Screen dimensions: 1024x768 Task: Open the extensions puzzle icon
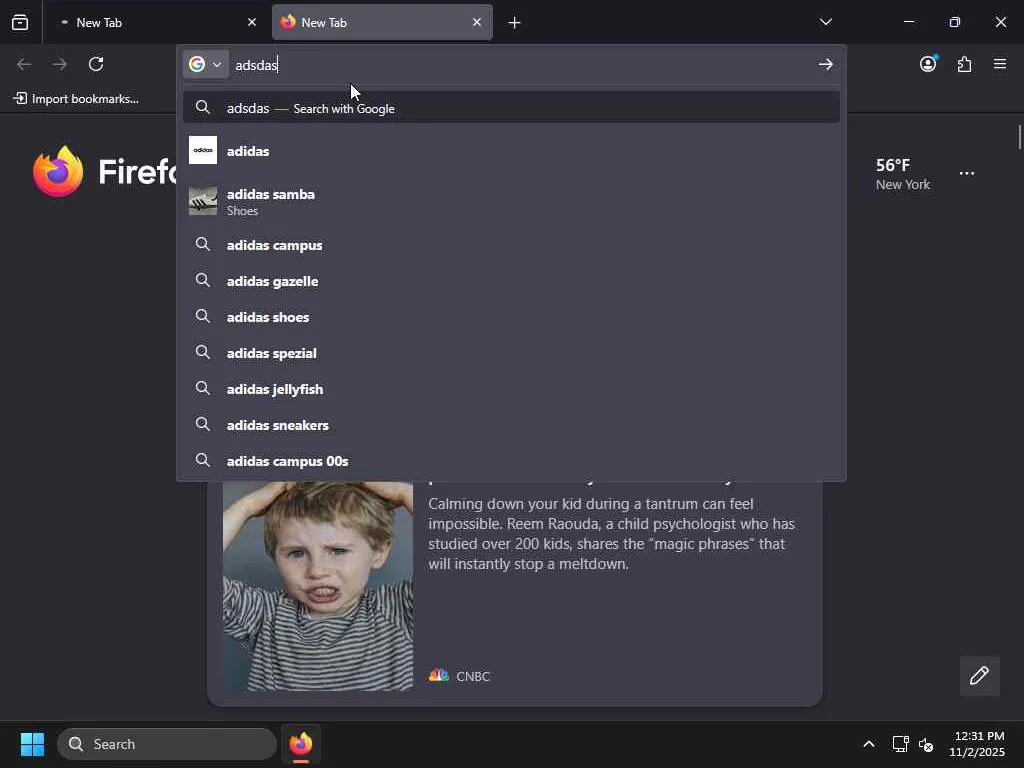[x=965, y=64]
